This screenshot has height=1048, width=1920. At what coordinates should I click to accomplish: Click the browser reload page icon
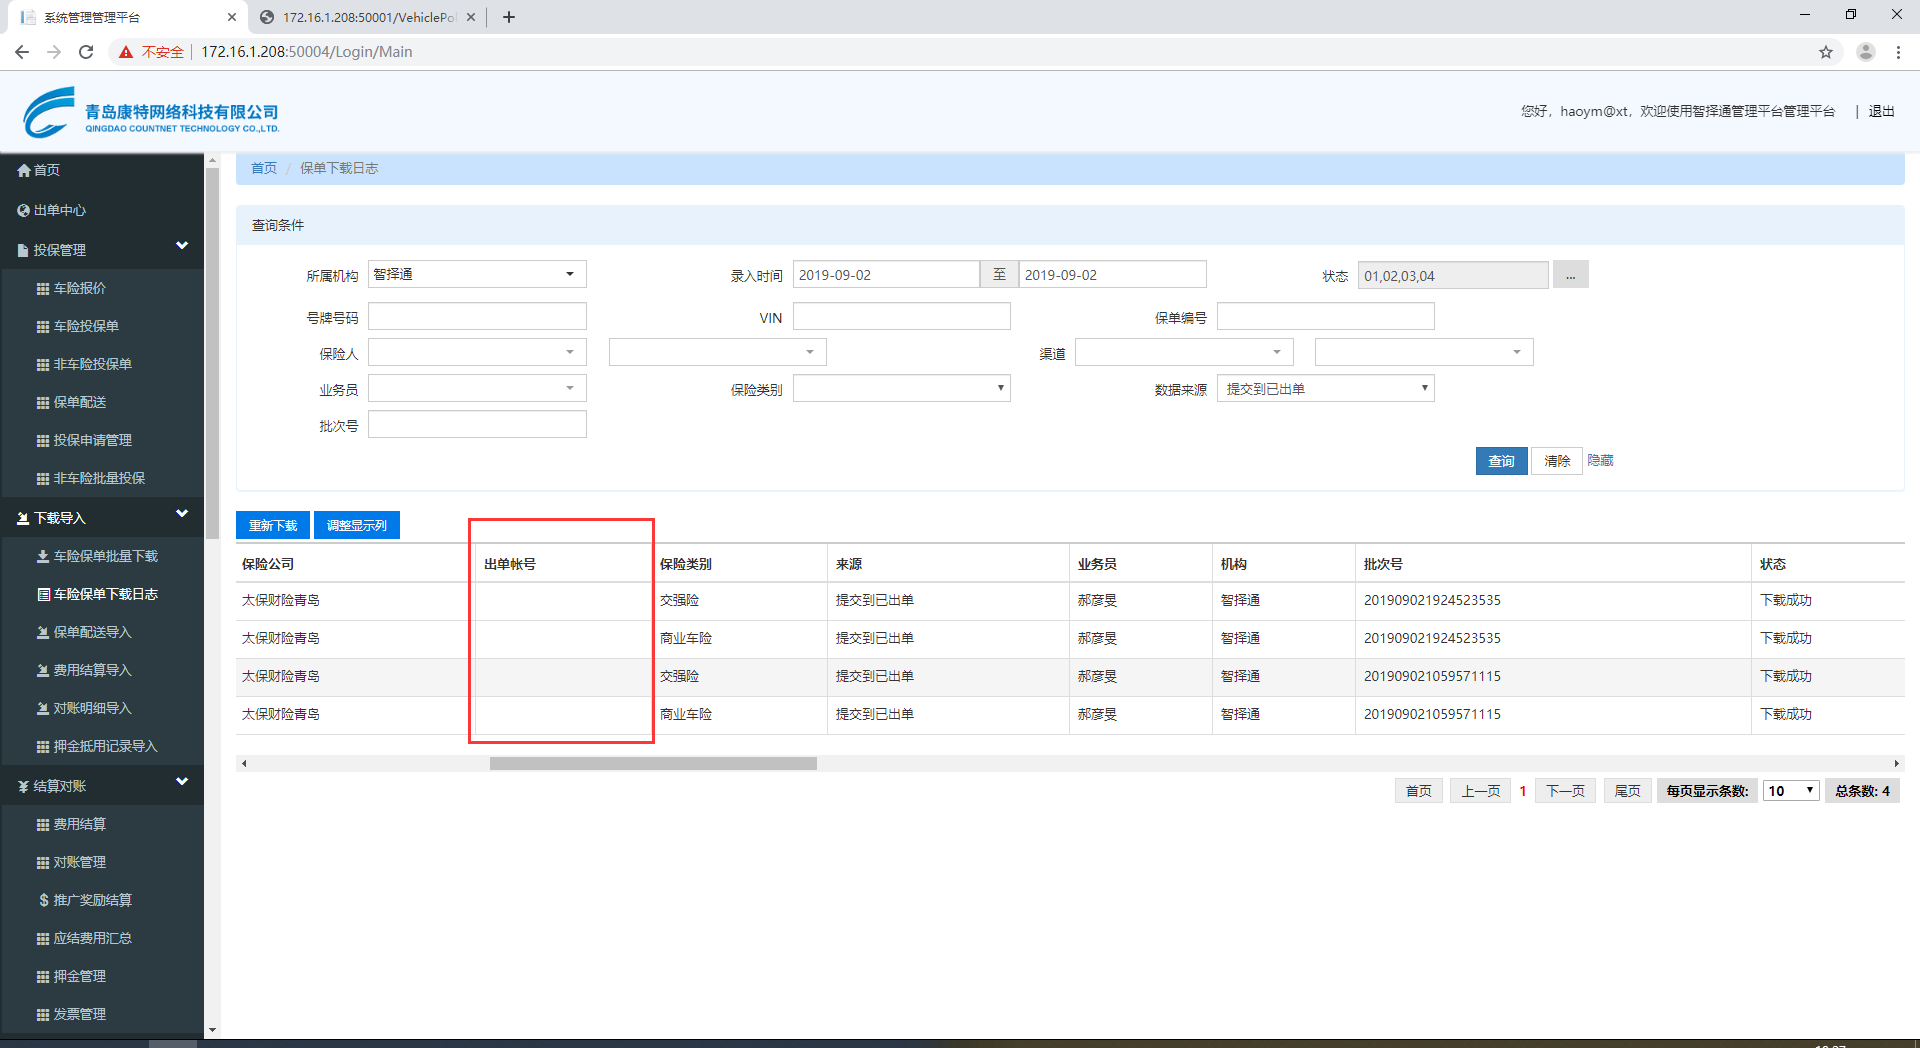86,52
